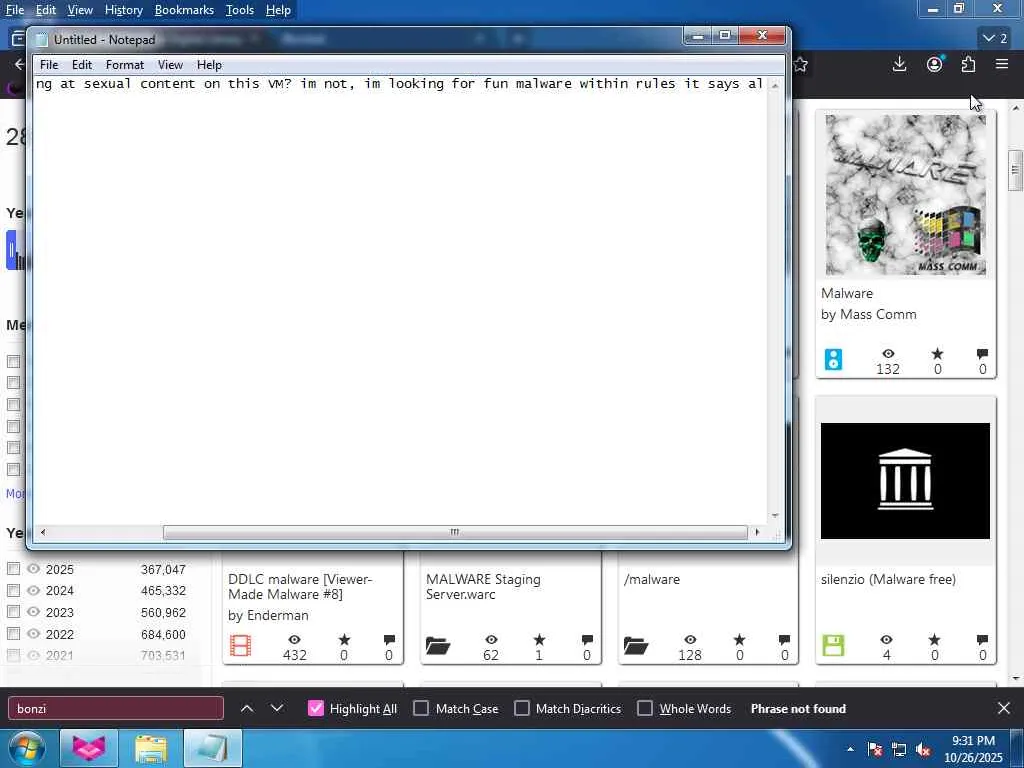
Task: Click the Notepad horizontal scrollbar left arrow
Action: click(42, 532)
